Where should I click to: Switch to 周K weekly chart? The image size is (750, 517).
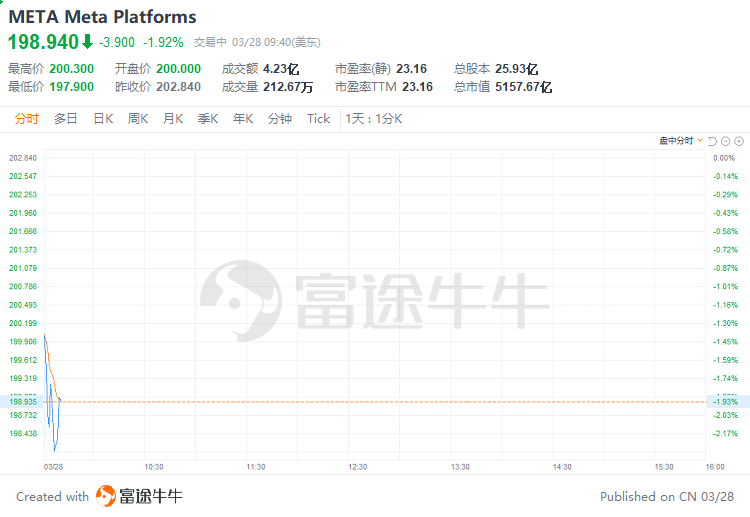point(138,119)
